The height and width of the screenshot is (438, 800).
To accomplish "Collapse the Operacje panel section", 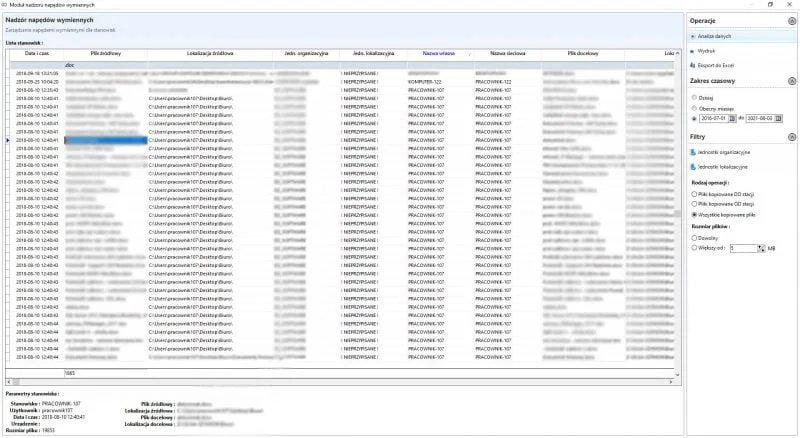I will click(791, 21).
